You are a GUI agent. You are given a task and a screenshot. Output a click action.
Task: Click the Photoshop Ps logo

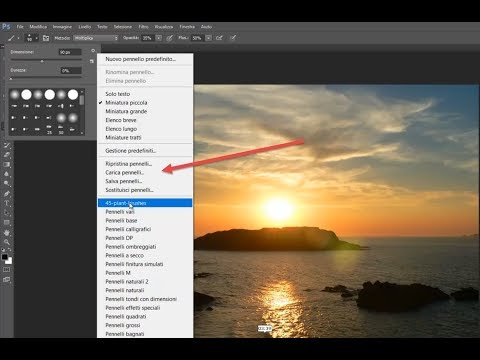[6, 27]
